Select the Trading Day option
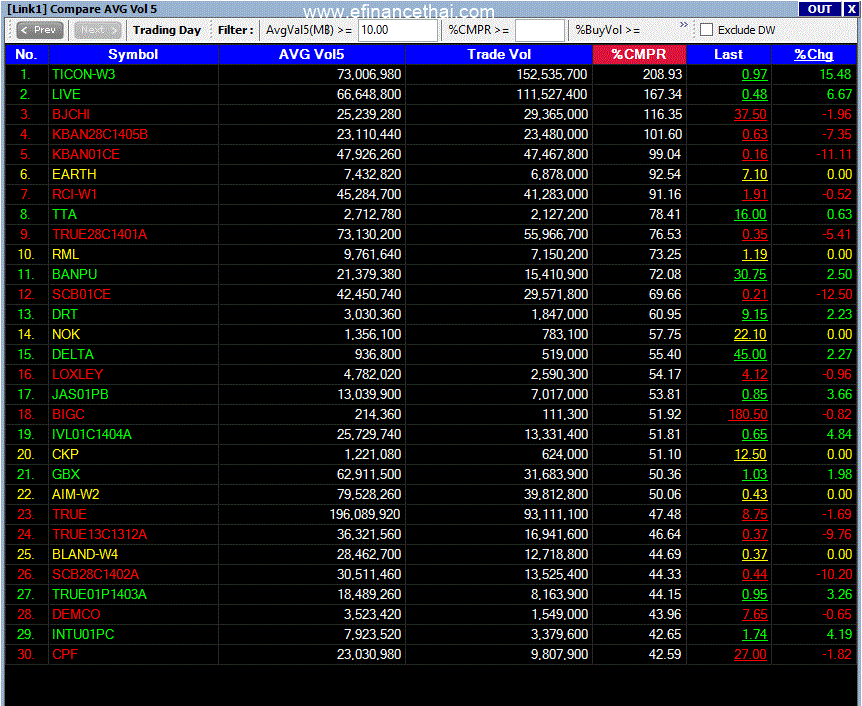Viewport: 862px width, 706px height. coord(167,30)
